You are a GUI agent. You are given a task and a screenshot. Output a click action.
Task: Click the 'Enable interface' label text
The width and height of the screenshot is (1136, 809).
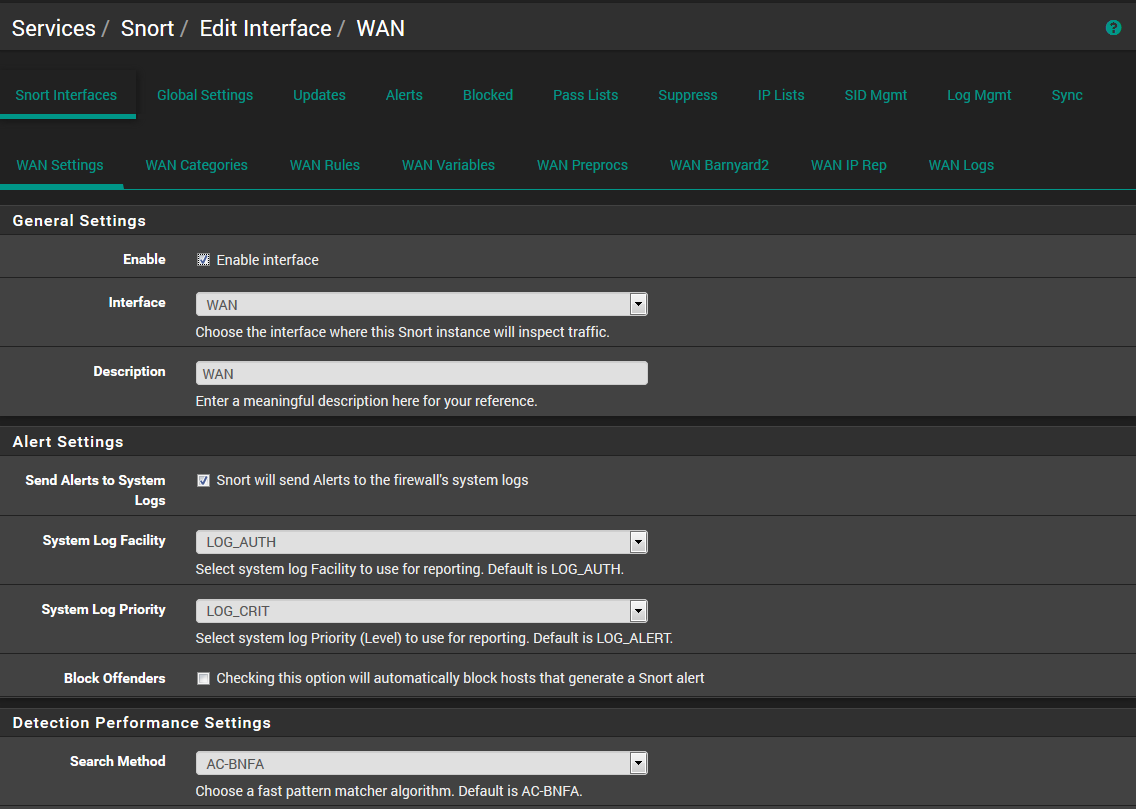pos(267,260)
